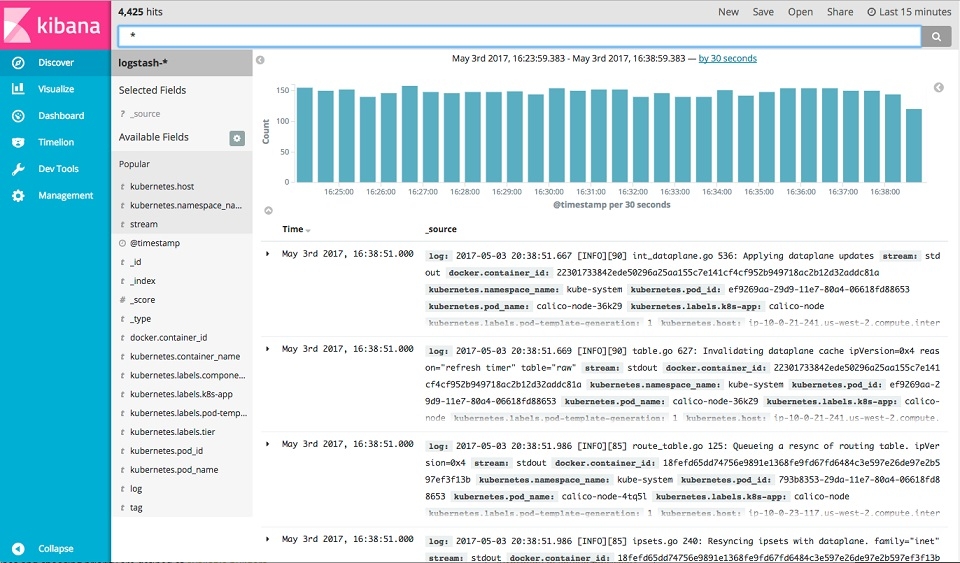Click the Kibana logo
Image resolution: width=960 pixels, height=563 pixels.
tap(55, 25)
